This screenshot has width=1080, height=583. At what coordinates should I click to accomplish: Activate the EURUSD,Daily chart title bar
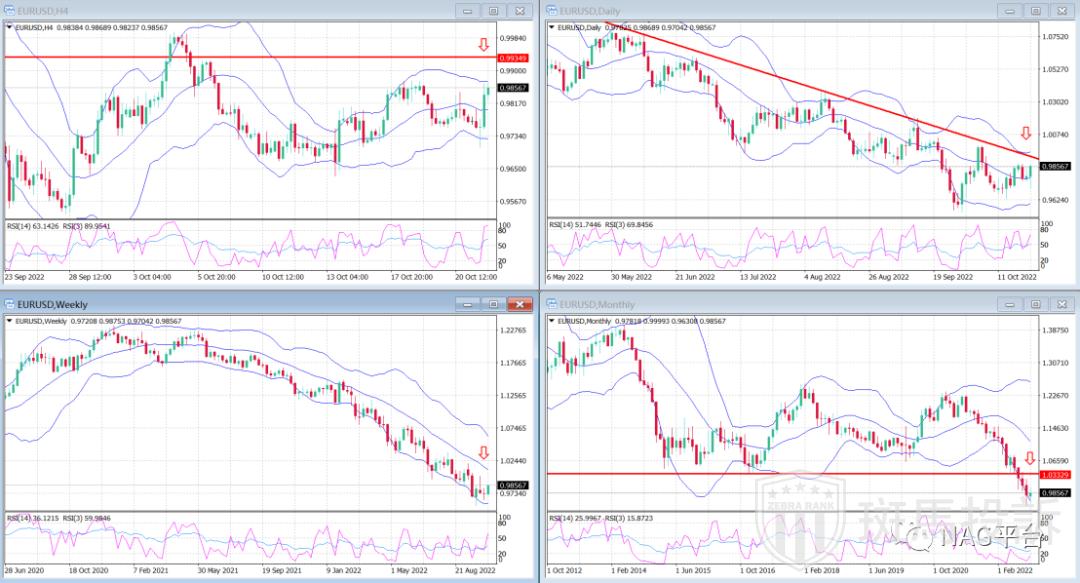click(780, 10)
